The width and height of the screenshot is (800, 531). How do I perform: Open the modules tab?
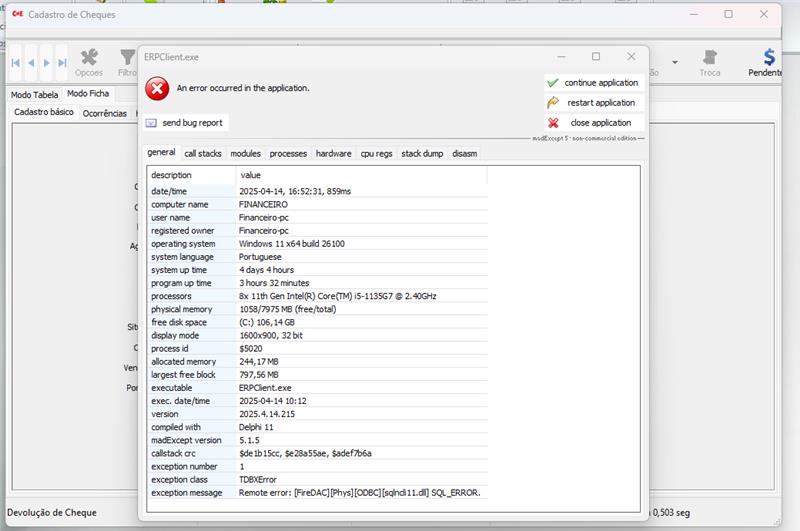point(245,153)
